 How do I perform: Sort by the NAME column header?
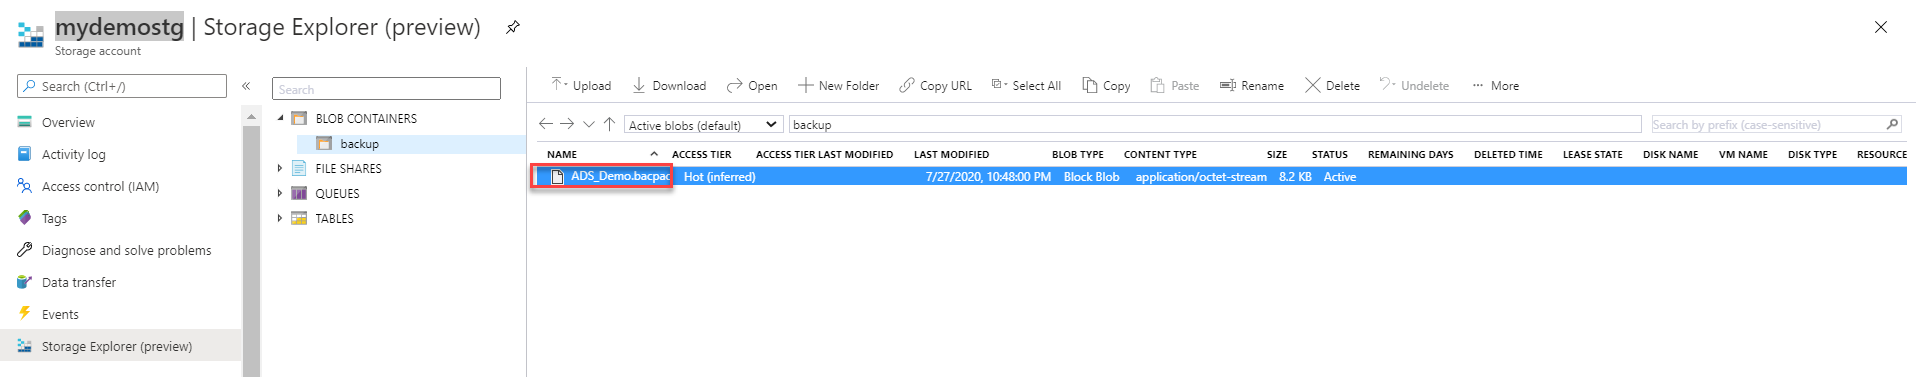tap(562, 154)
